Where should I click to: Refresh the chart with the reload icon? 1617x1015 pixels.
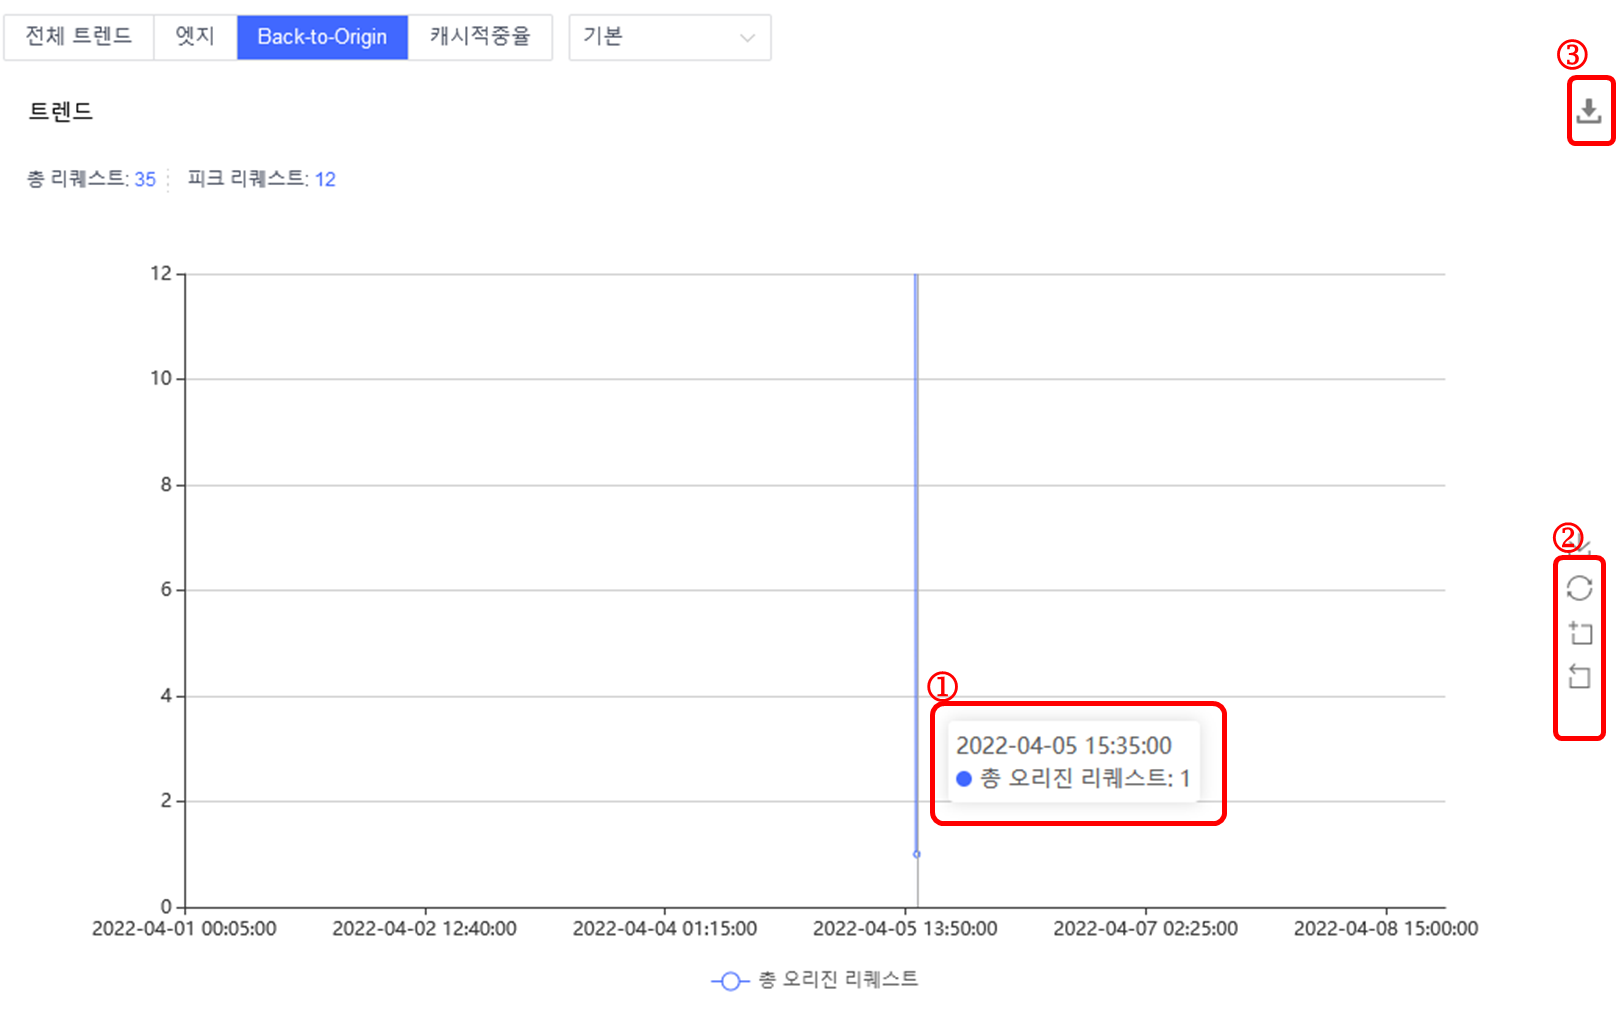coord(1580,588)
